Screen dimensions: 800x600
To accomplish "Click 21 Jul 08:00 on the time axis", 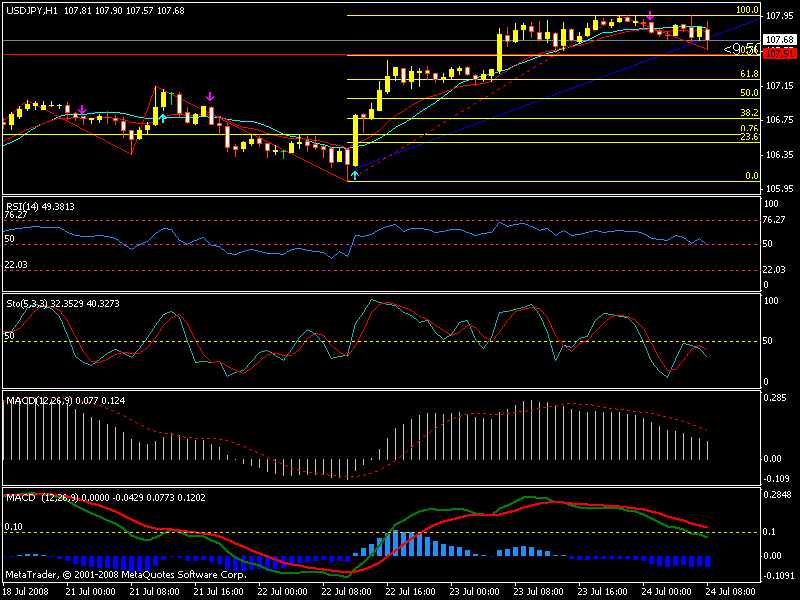I will [x=155, y=592].
